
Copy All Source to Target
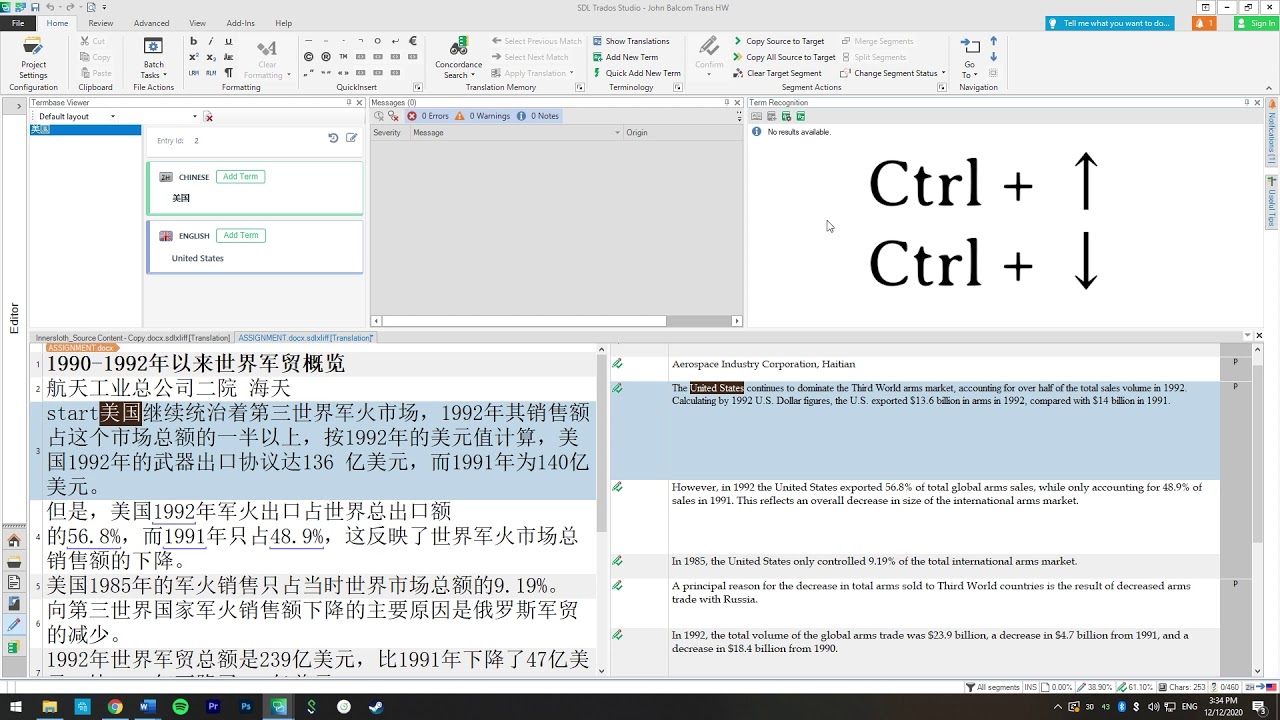click(x=784, y=57)
